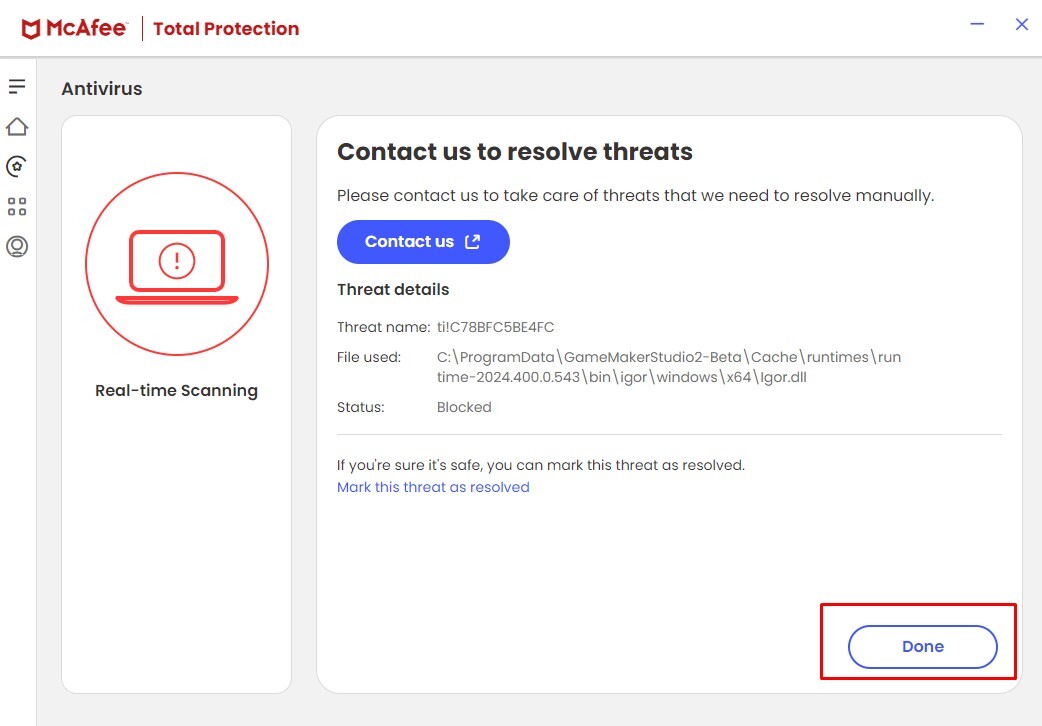Click the Contact us to resolve threats heading
The width and height of the screenshot is (1042, 726).
514,152
